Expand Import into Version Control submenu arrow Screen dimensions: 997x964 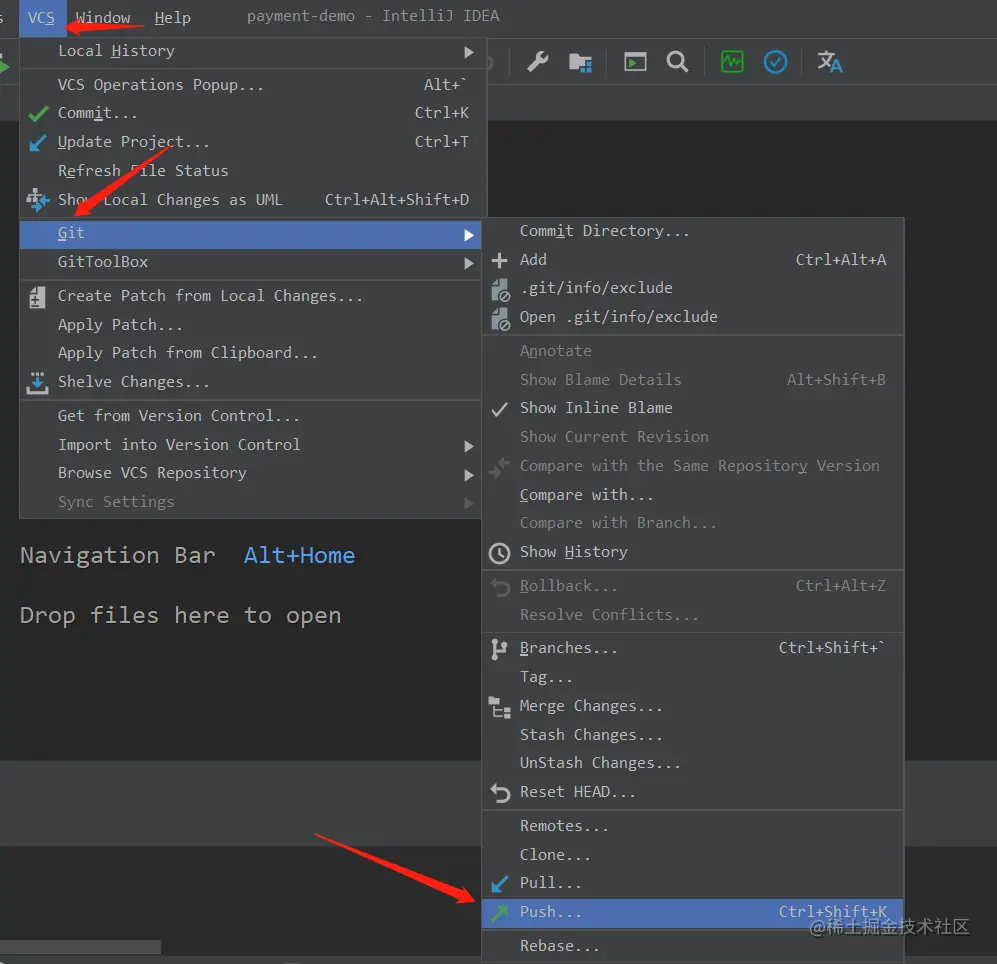469,446
